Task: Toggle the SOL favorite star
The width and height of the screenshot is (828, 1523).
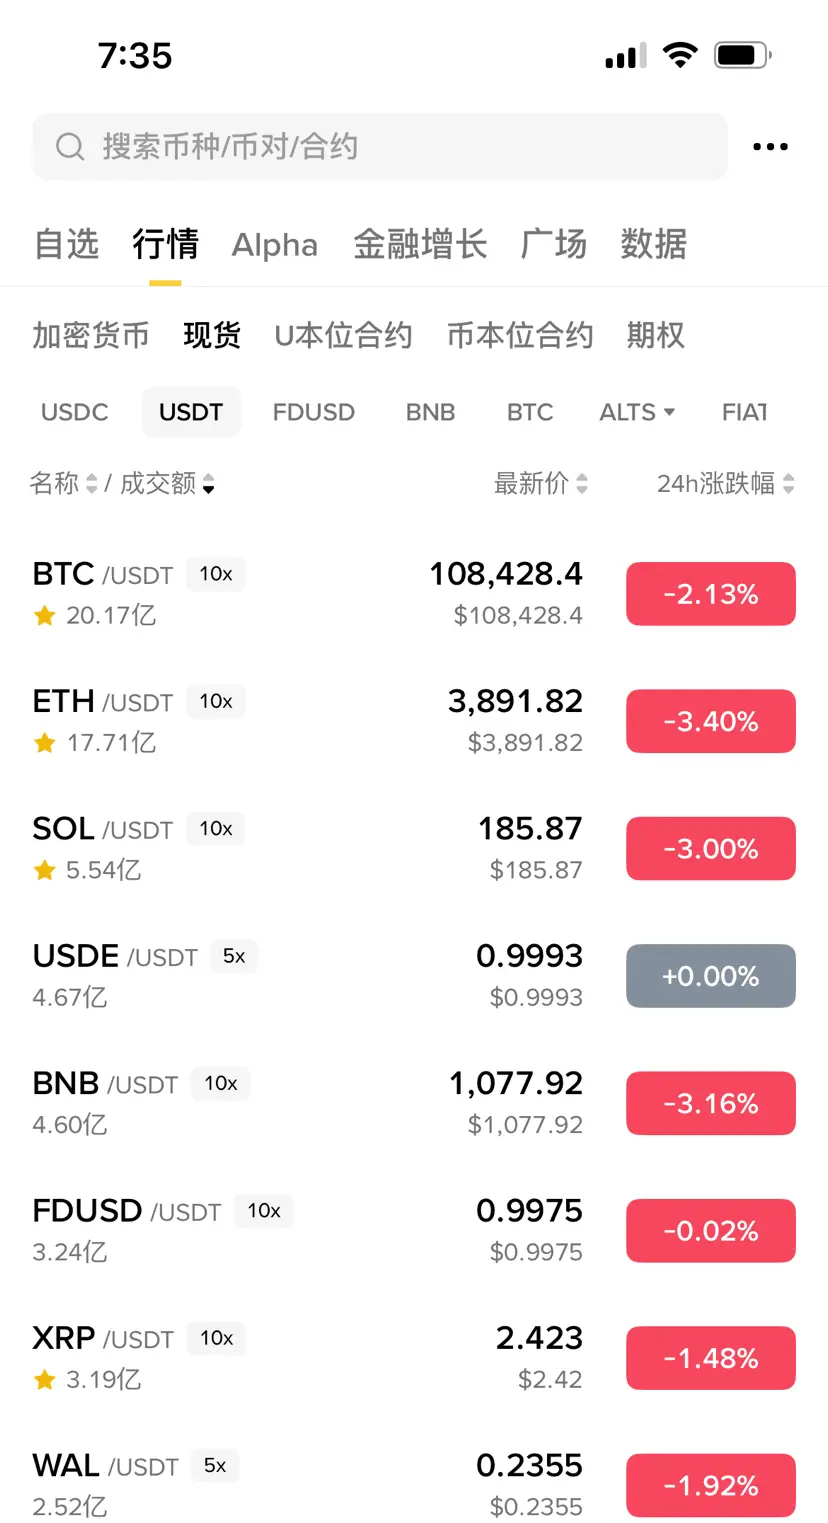Action: pyautogui.click(x=44, y=871)
